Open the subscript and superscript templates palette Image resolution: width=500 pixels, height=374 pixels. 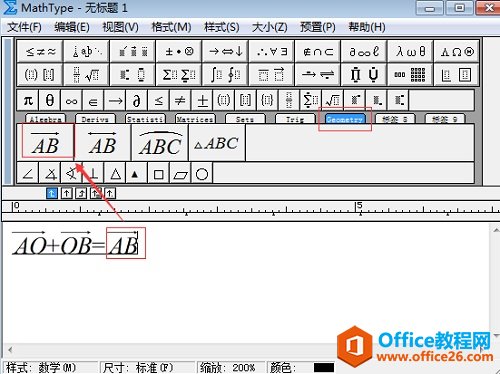pos(133,74)
